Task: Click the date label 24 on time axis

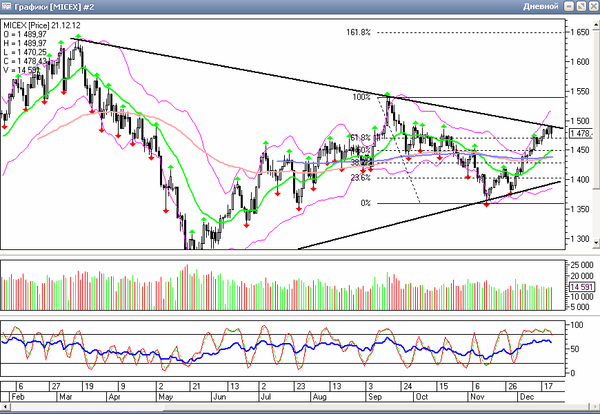Action: (407, 386)
